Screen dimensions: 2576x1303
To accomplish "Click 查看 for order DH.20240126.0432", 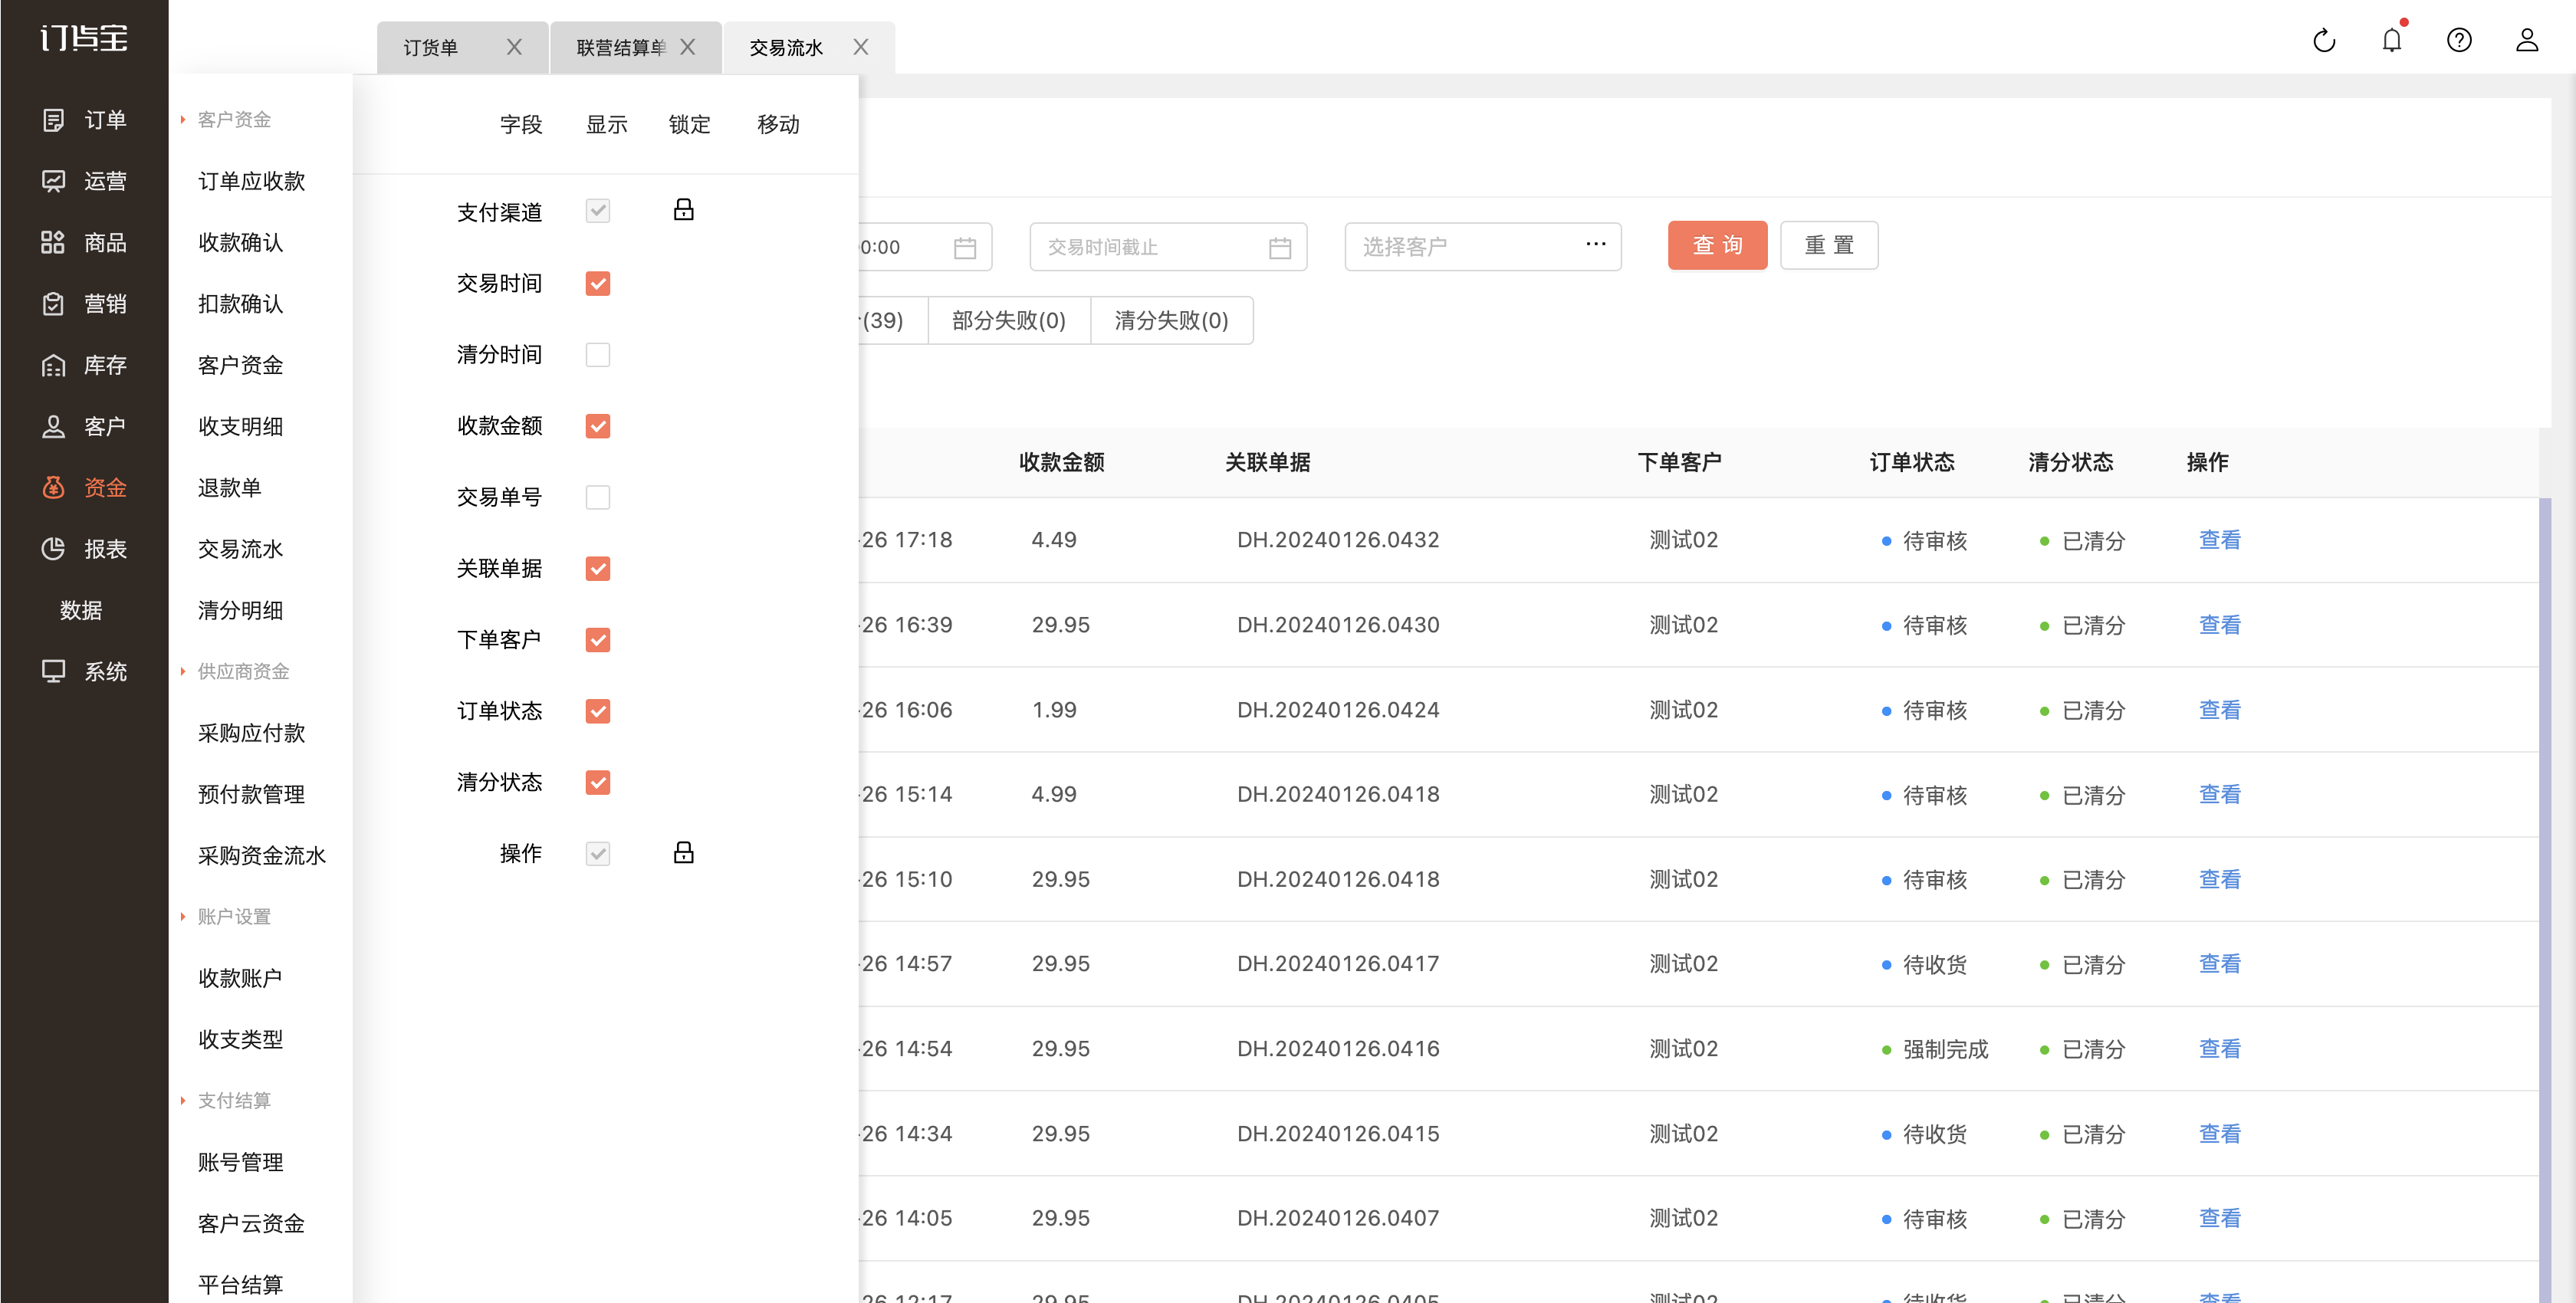I will pos(2219,540).
